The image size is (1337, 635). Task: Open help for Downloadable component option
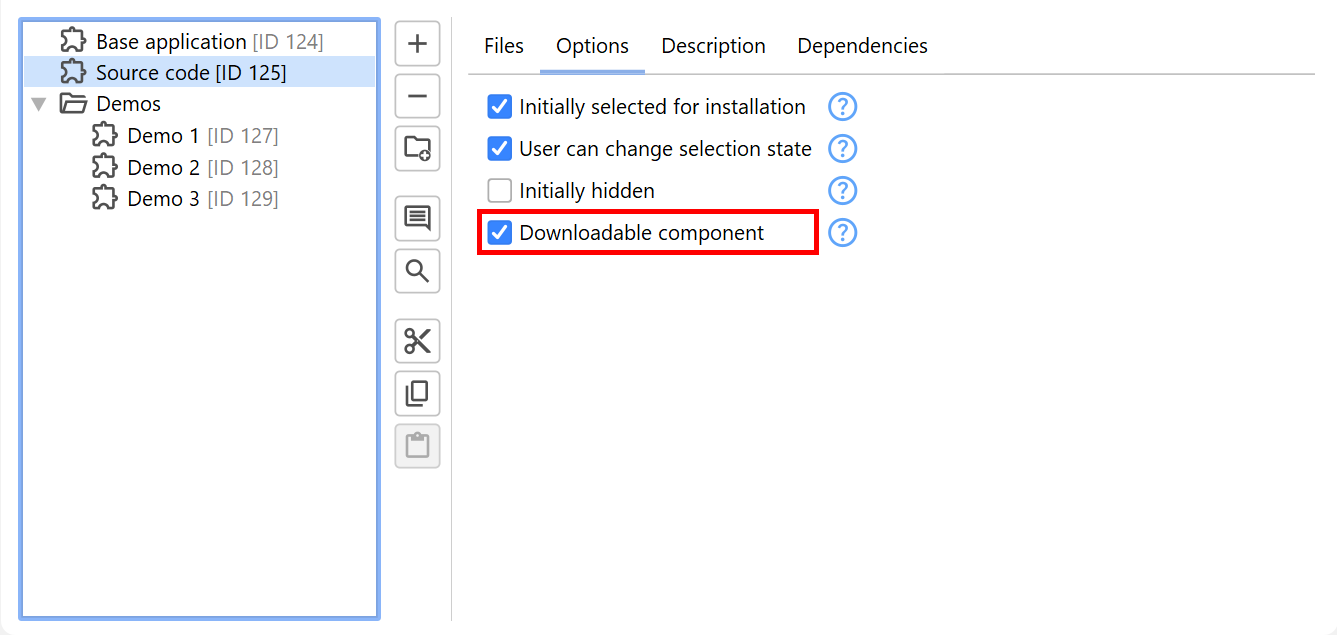click(x=843, y=233)
